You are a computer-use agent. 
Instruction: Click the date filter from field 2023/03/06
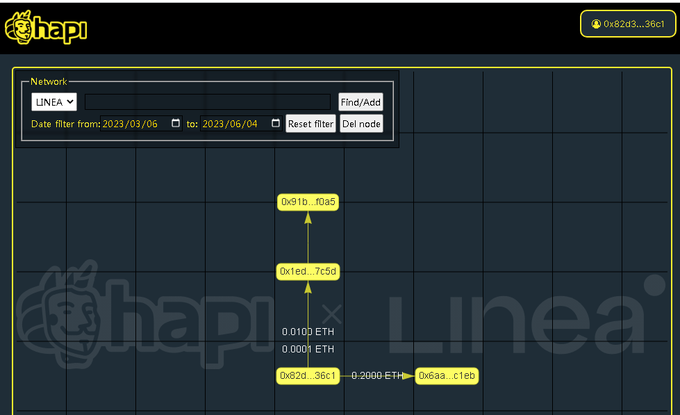point(141,124)
